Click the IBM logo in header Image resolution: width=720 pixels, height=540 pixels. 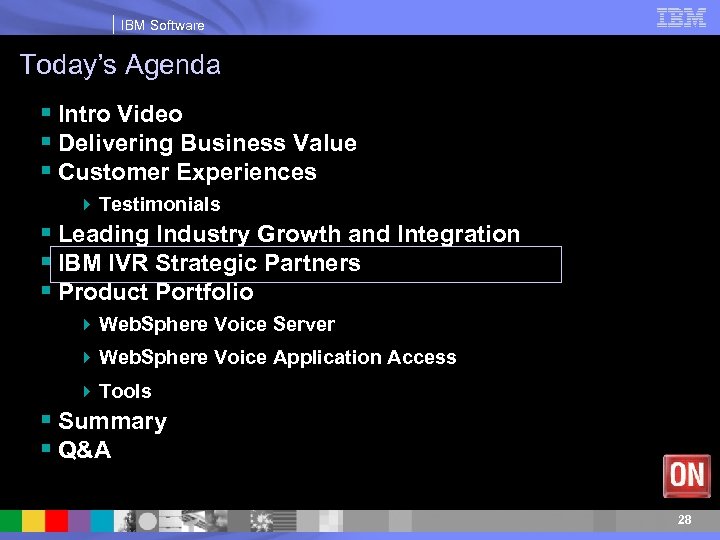click(681, 17)
